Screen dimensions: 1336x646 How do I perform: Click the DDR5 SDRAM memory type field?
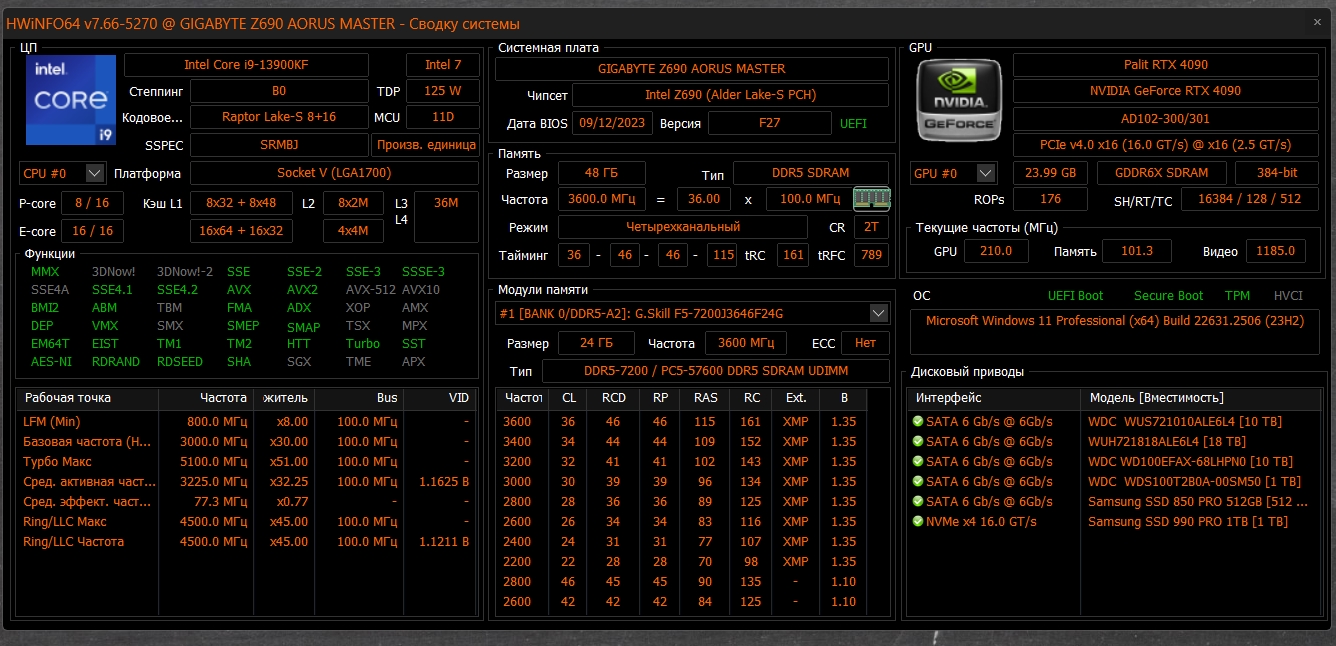pyautogui.click(x=811, y=174)
